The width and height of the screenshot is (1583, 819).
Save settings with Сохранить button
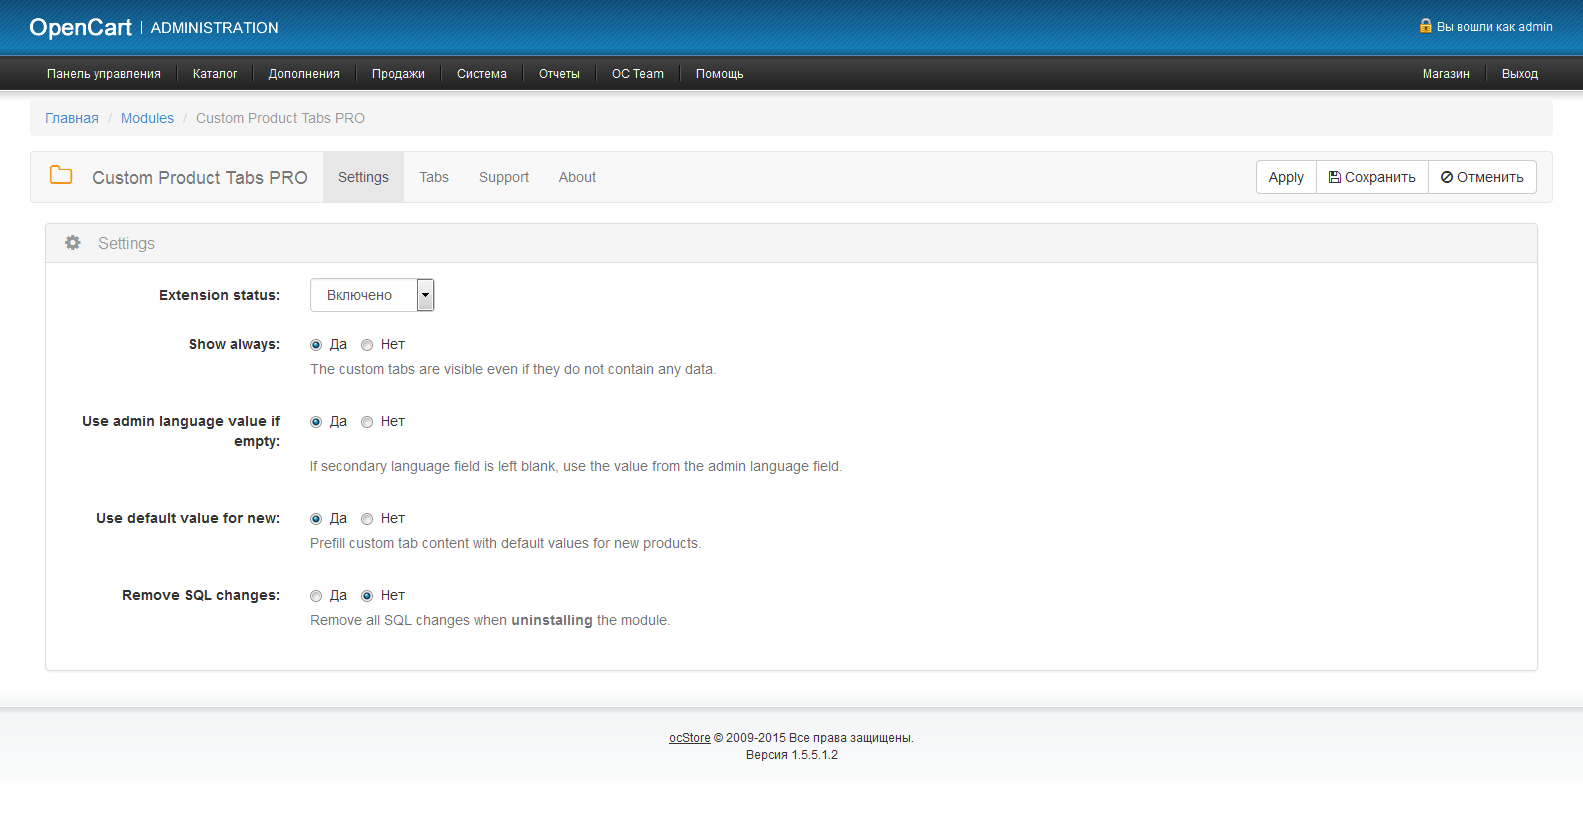[1372, 177]
